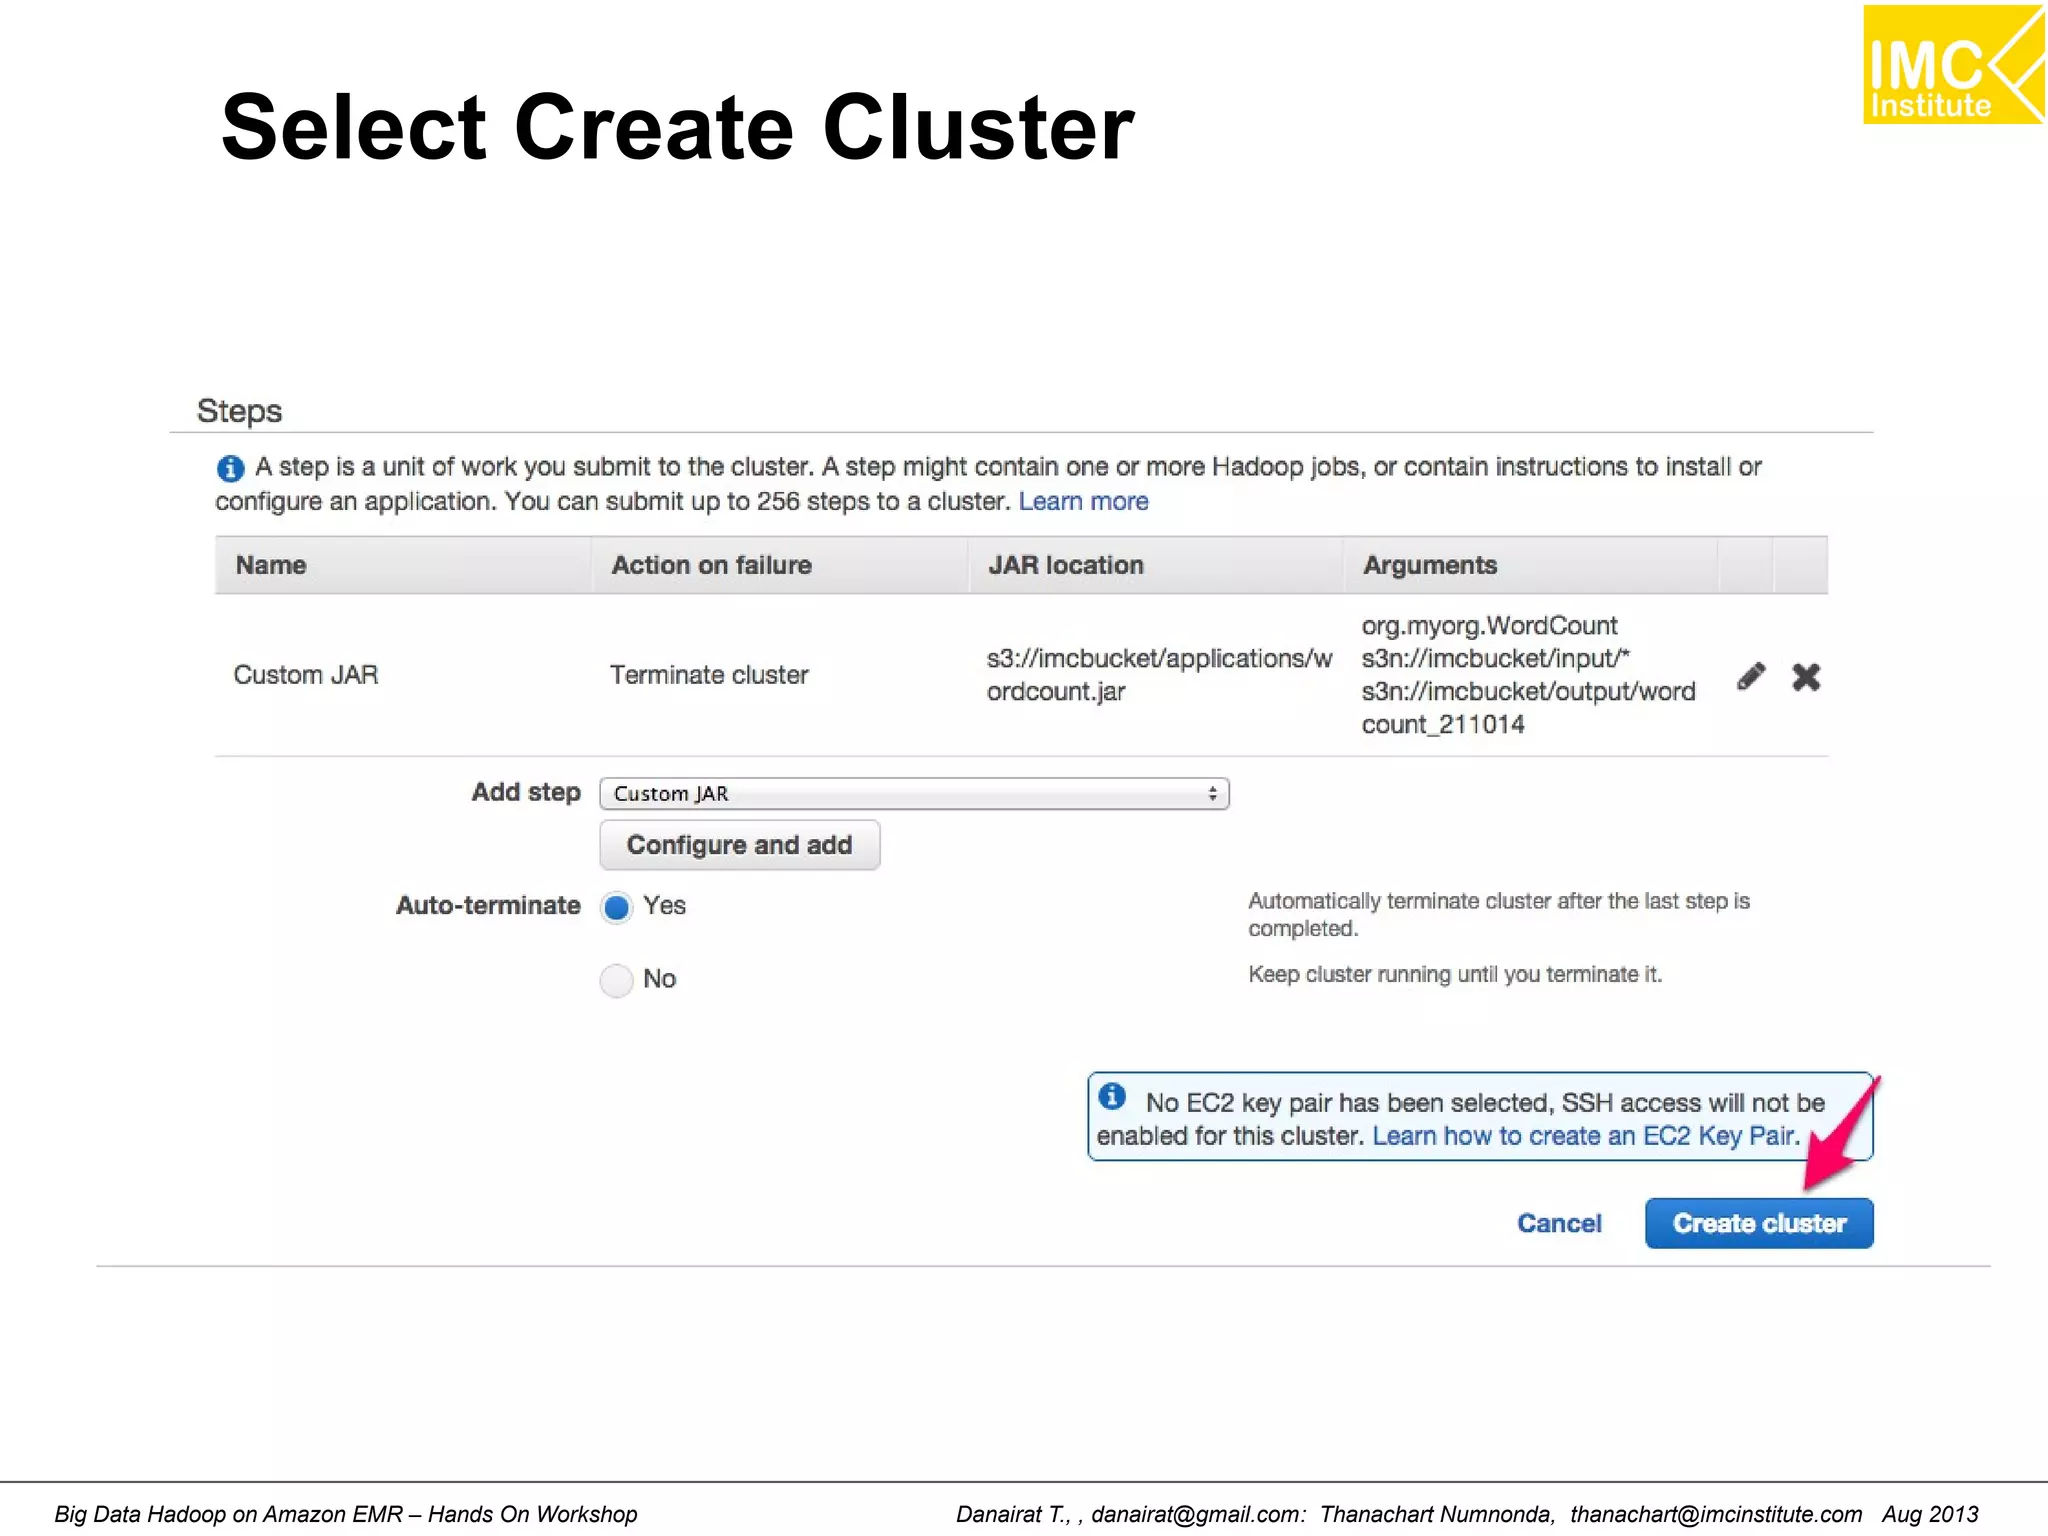Click the org.myorg.WordCount arguments cell
Screen dimensions: 2048x1536
click(x=1528, y=675)
